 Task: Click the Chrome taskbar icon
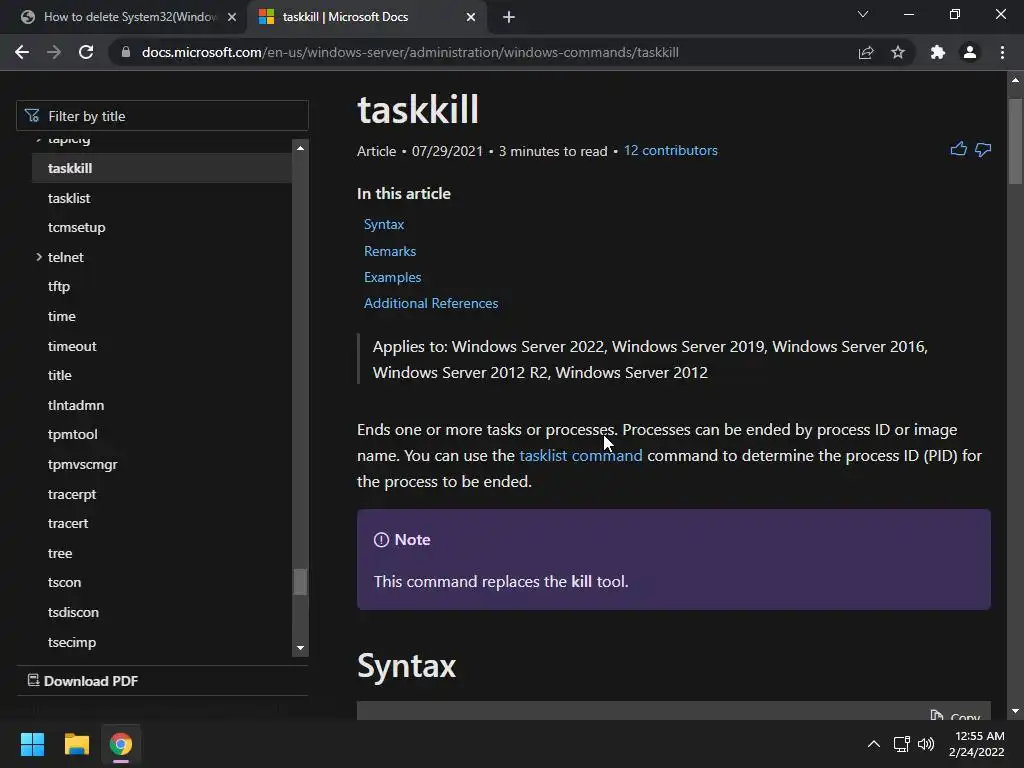121,744
